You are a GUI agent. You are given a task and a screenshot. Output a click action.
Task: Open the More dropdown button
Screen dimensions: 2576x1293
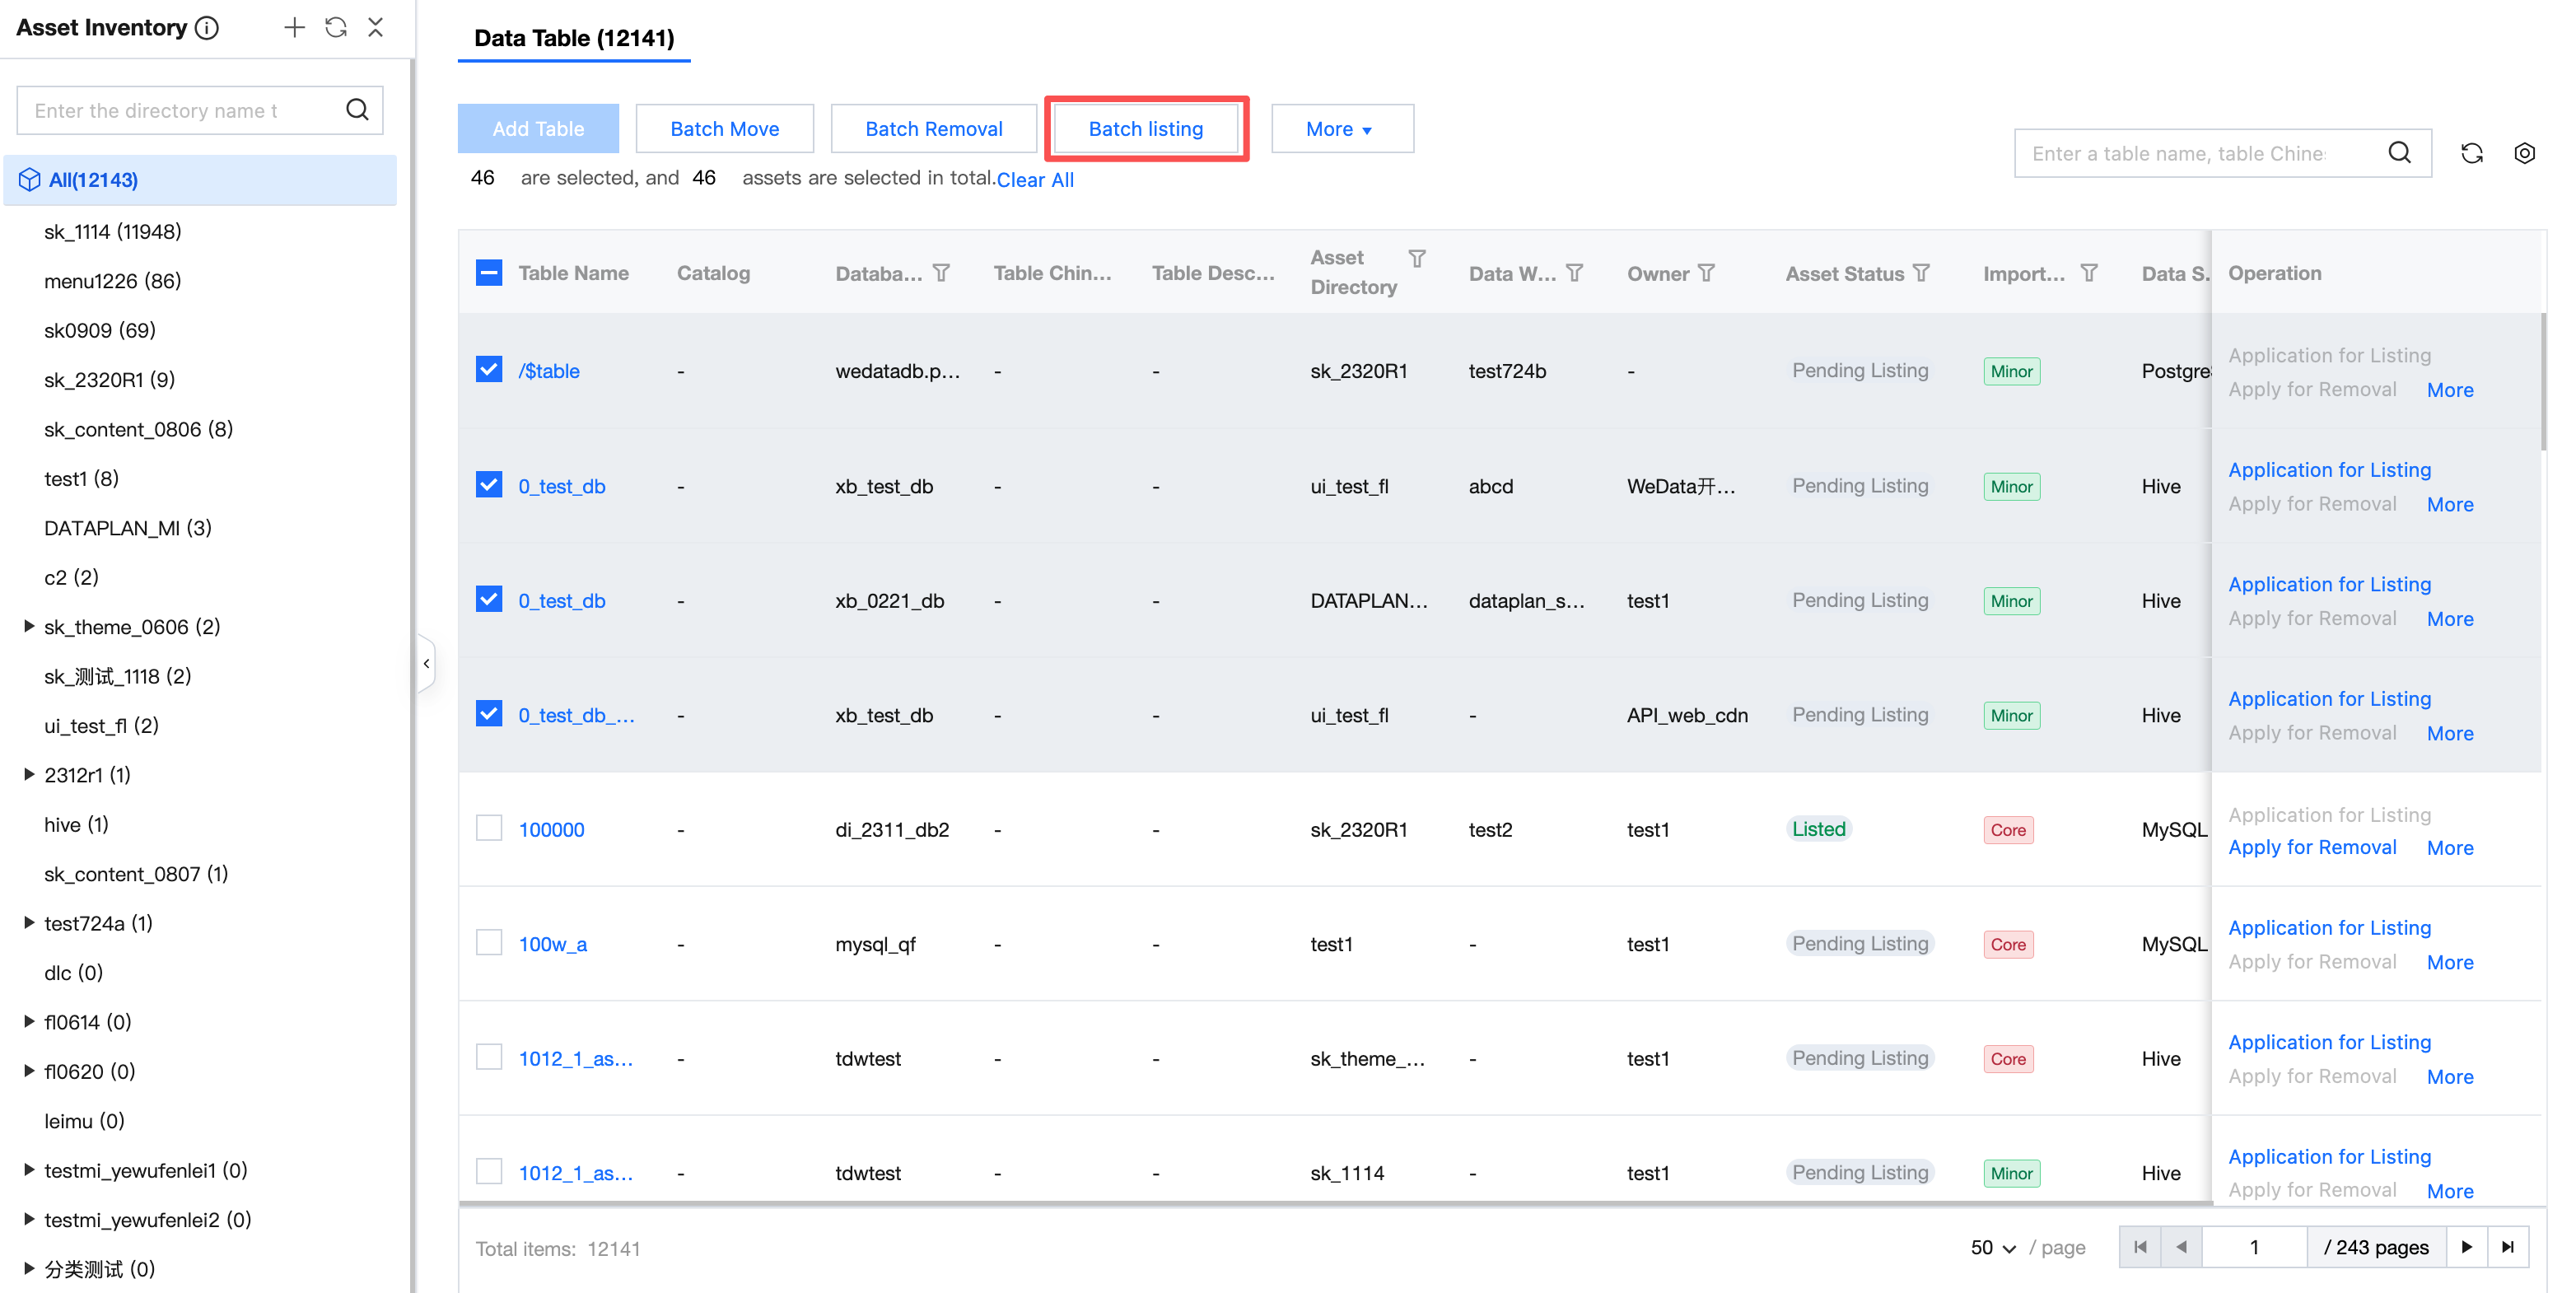pos(1341,129)
